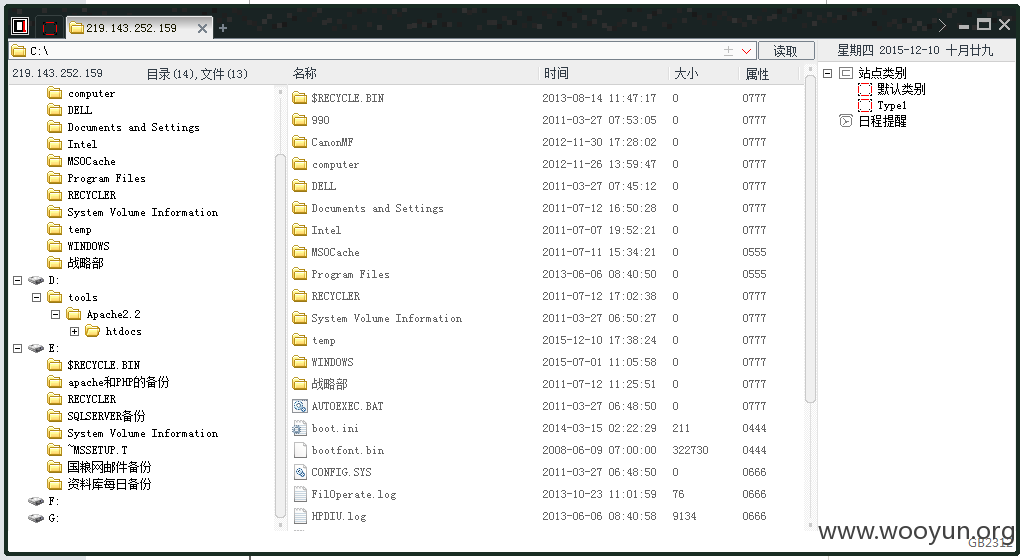Select 资料库每日备份 folder in tree
Viewport: 1024px width, 560px height.
point(109,484)
